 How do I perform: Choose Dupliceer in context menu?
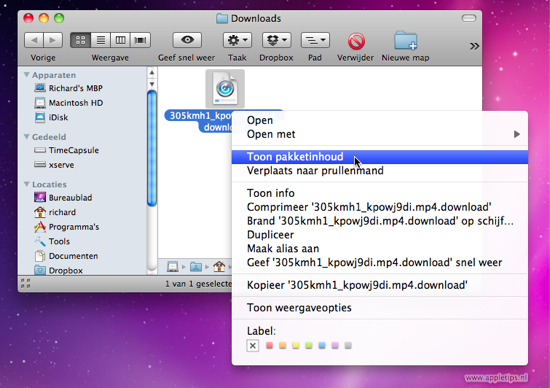click(380, 235)
